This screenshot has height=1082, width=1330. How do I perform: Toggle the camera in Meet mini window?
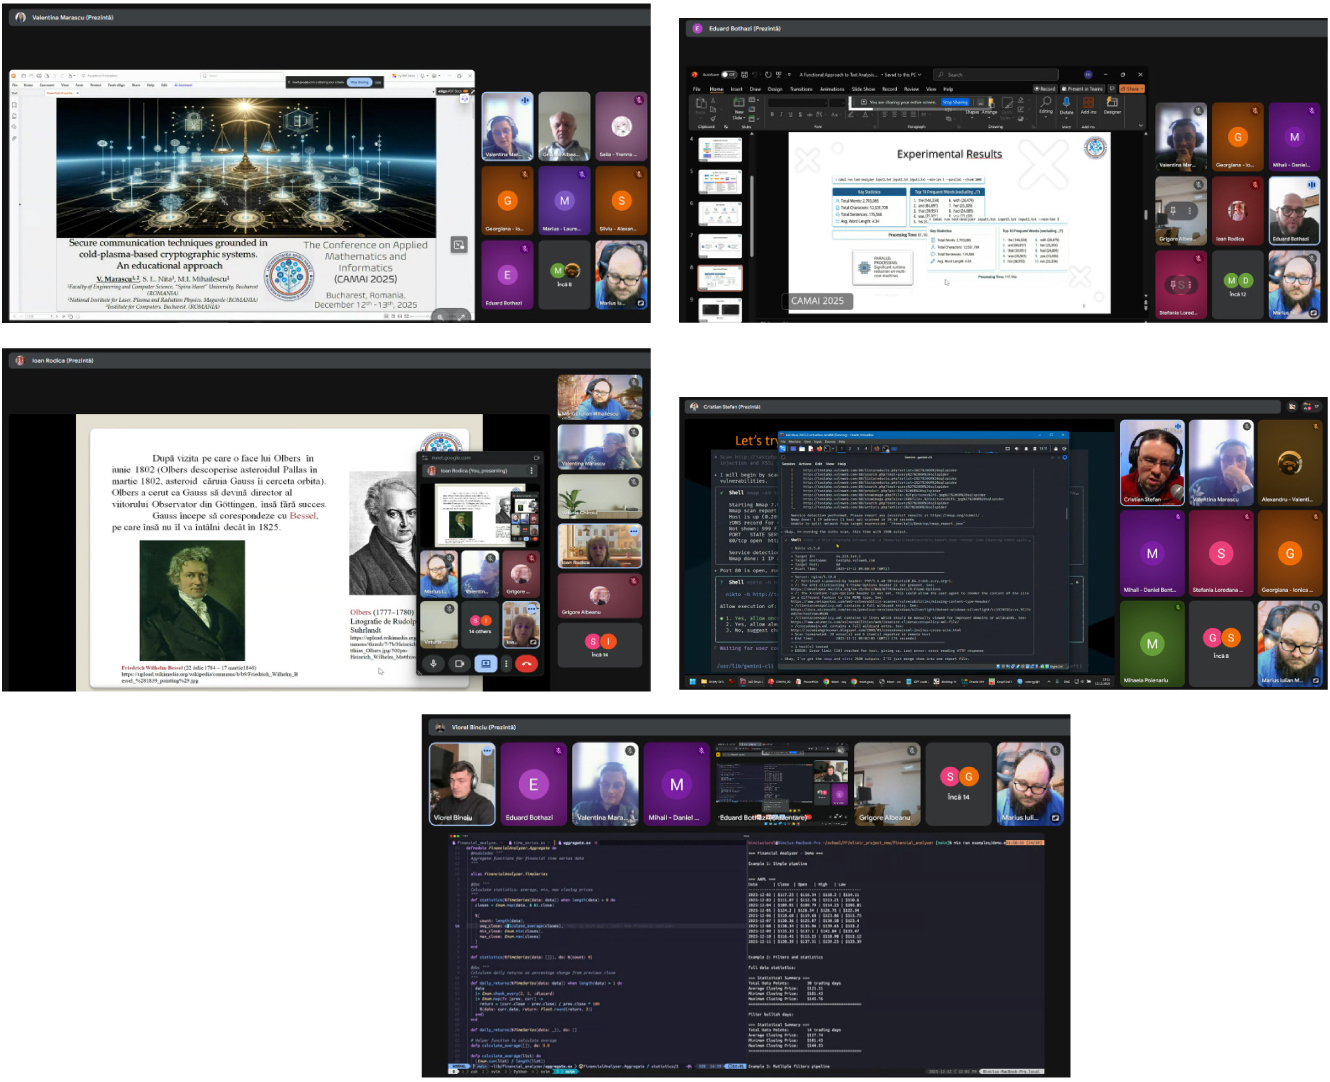(460, 663)
